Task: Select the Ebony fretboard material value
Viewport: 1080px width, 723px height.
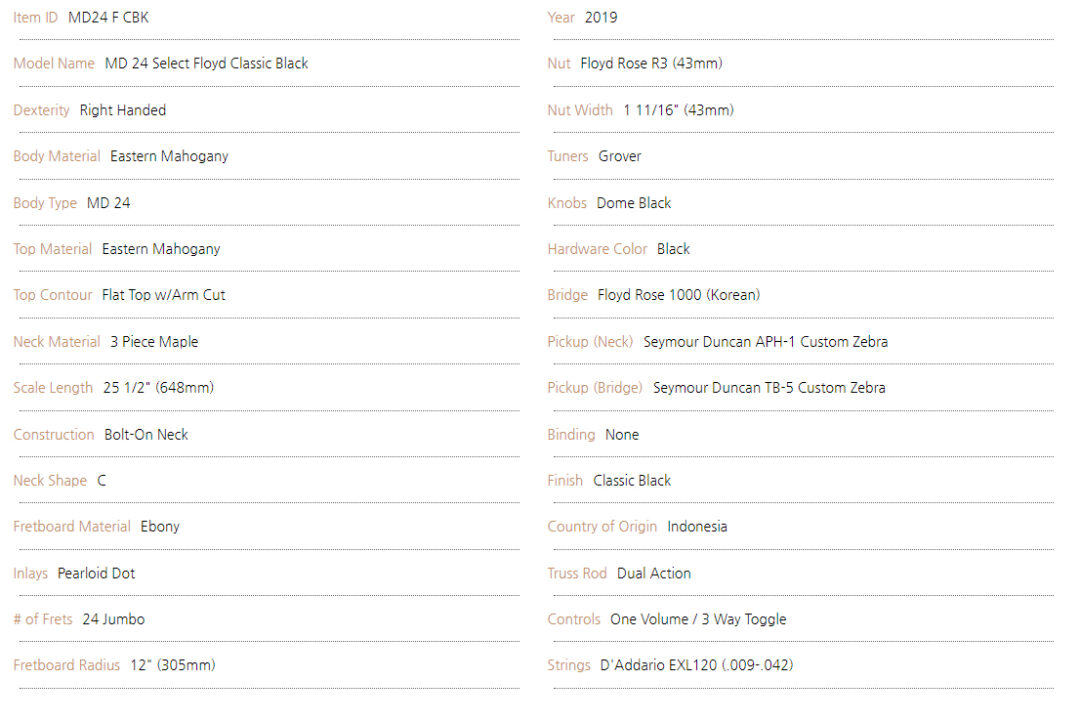Action: 160,527
